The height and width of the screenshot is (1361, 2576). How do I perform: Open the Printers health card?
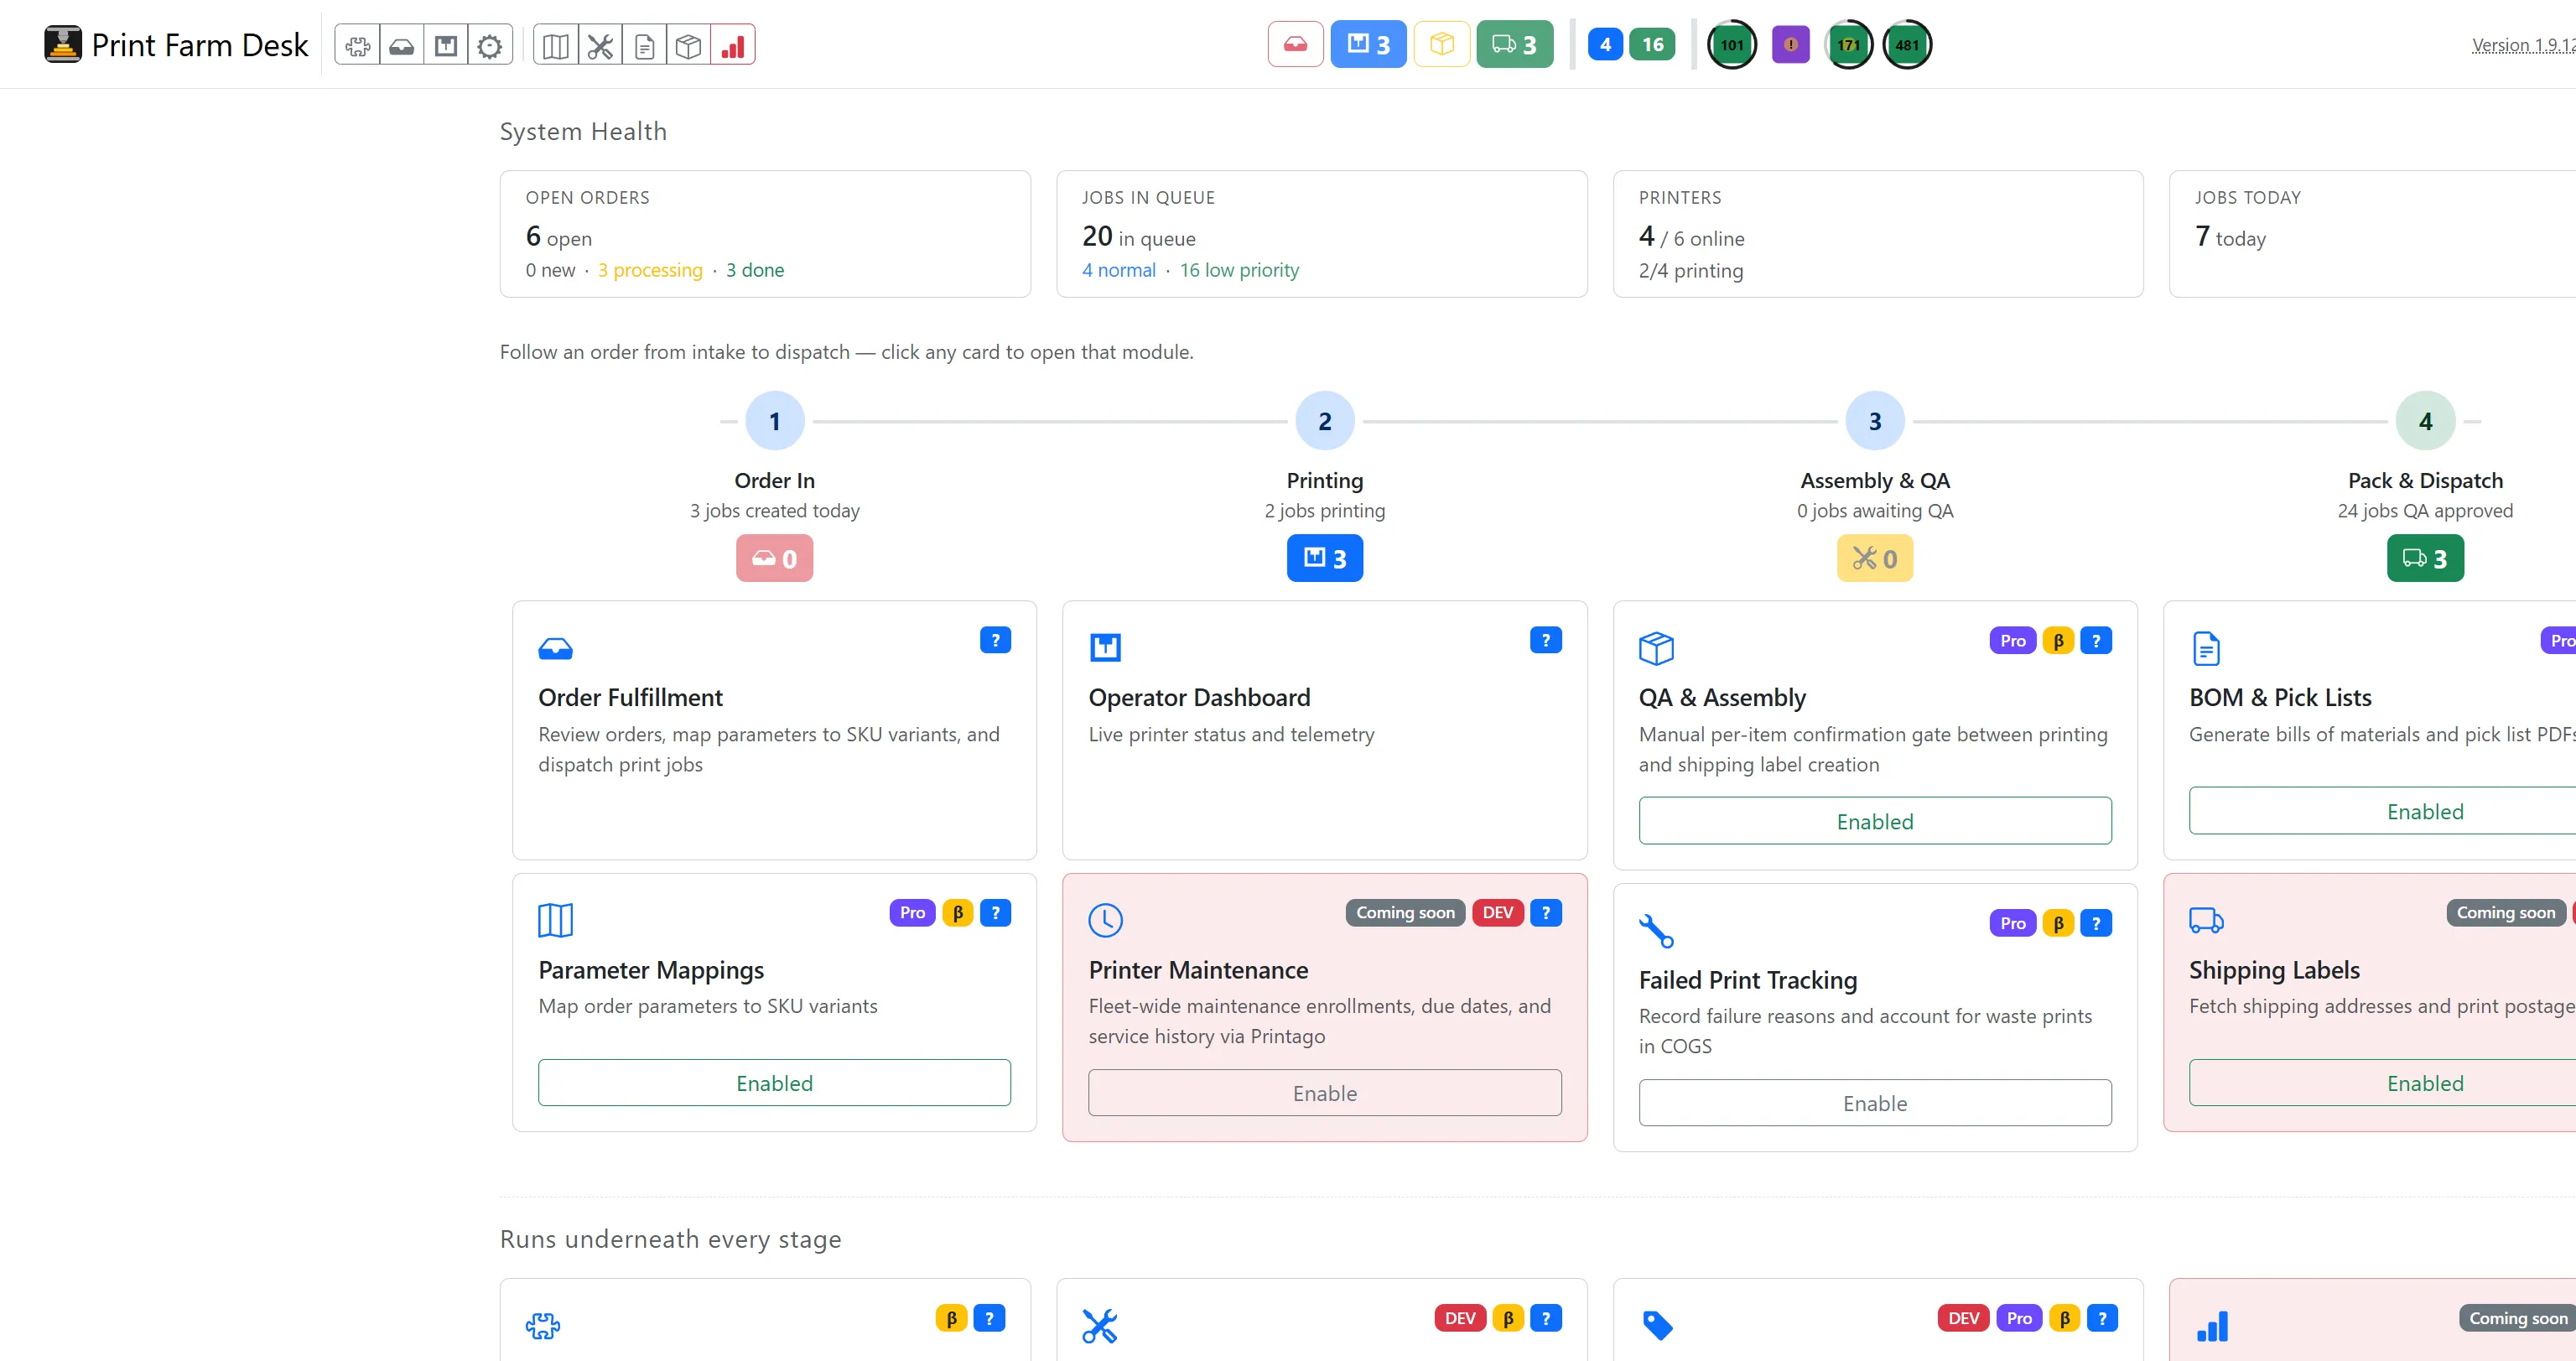[1877, 234]
